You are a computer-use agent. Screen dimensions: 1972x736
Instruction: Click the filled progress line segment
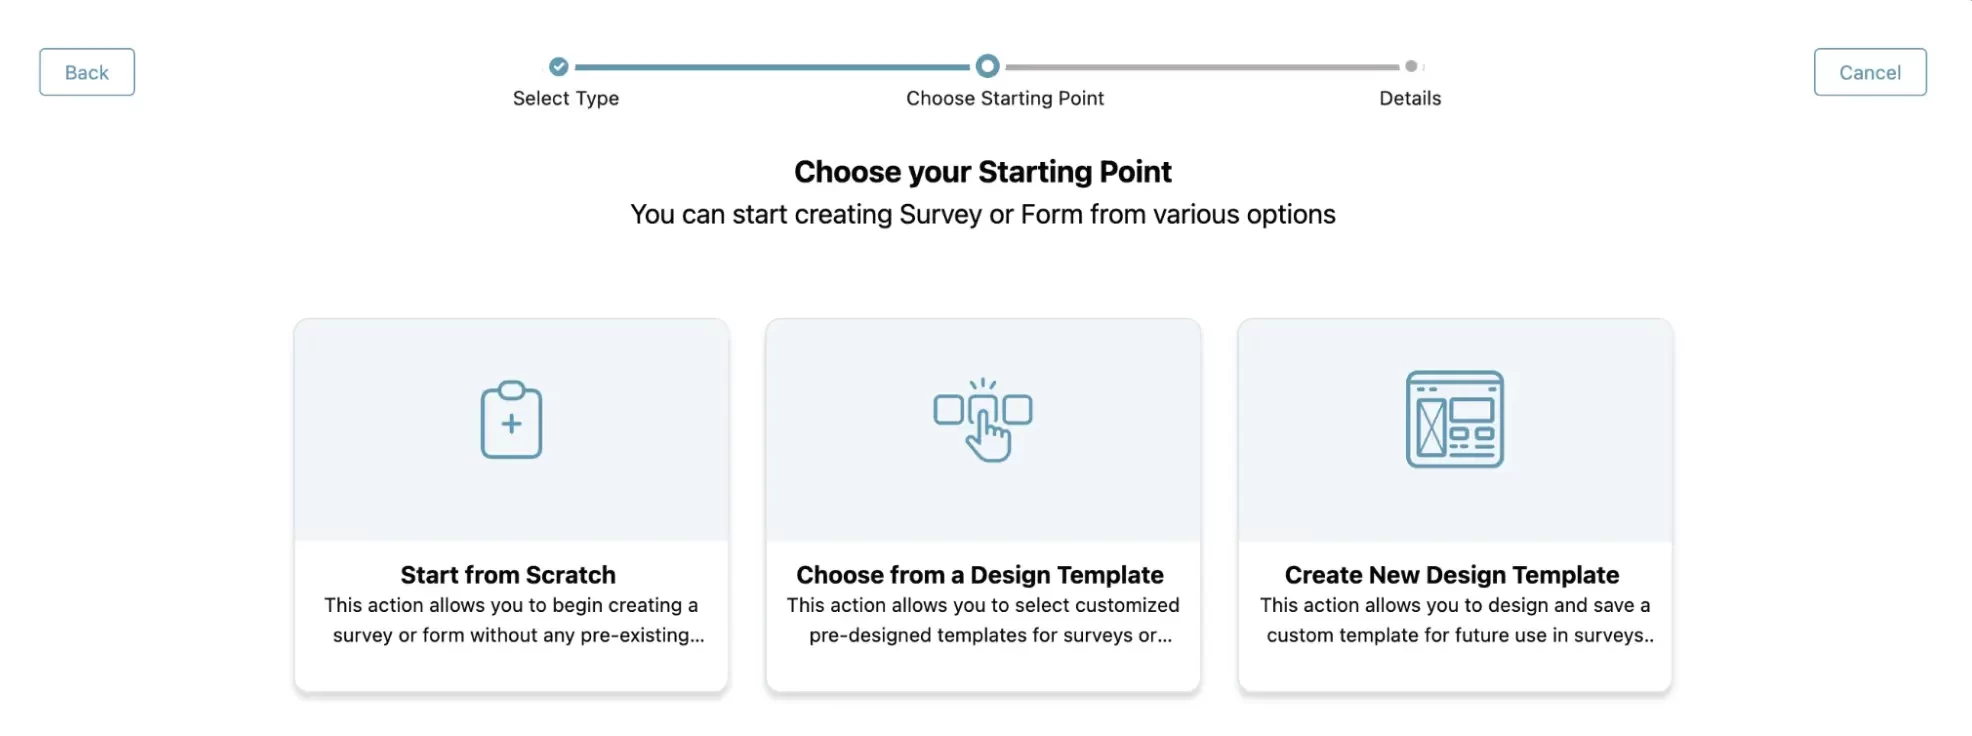[x=772, y=67]
